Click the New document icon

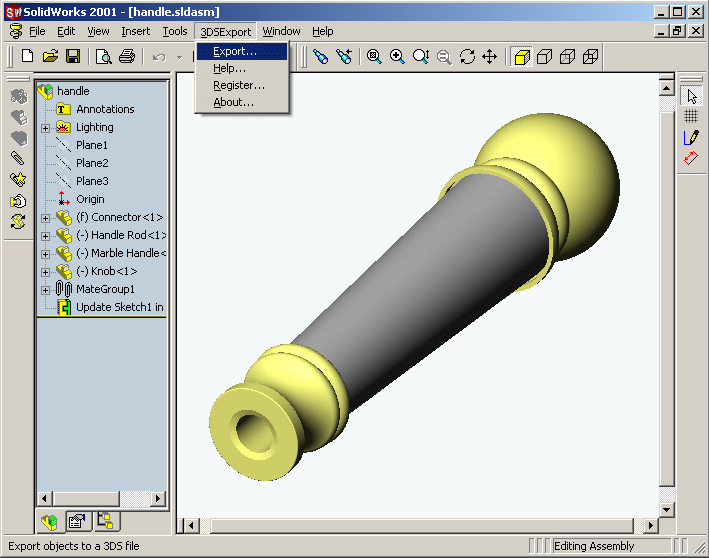tap(28, 57)
